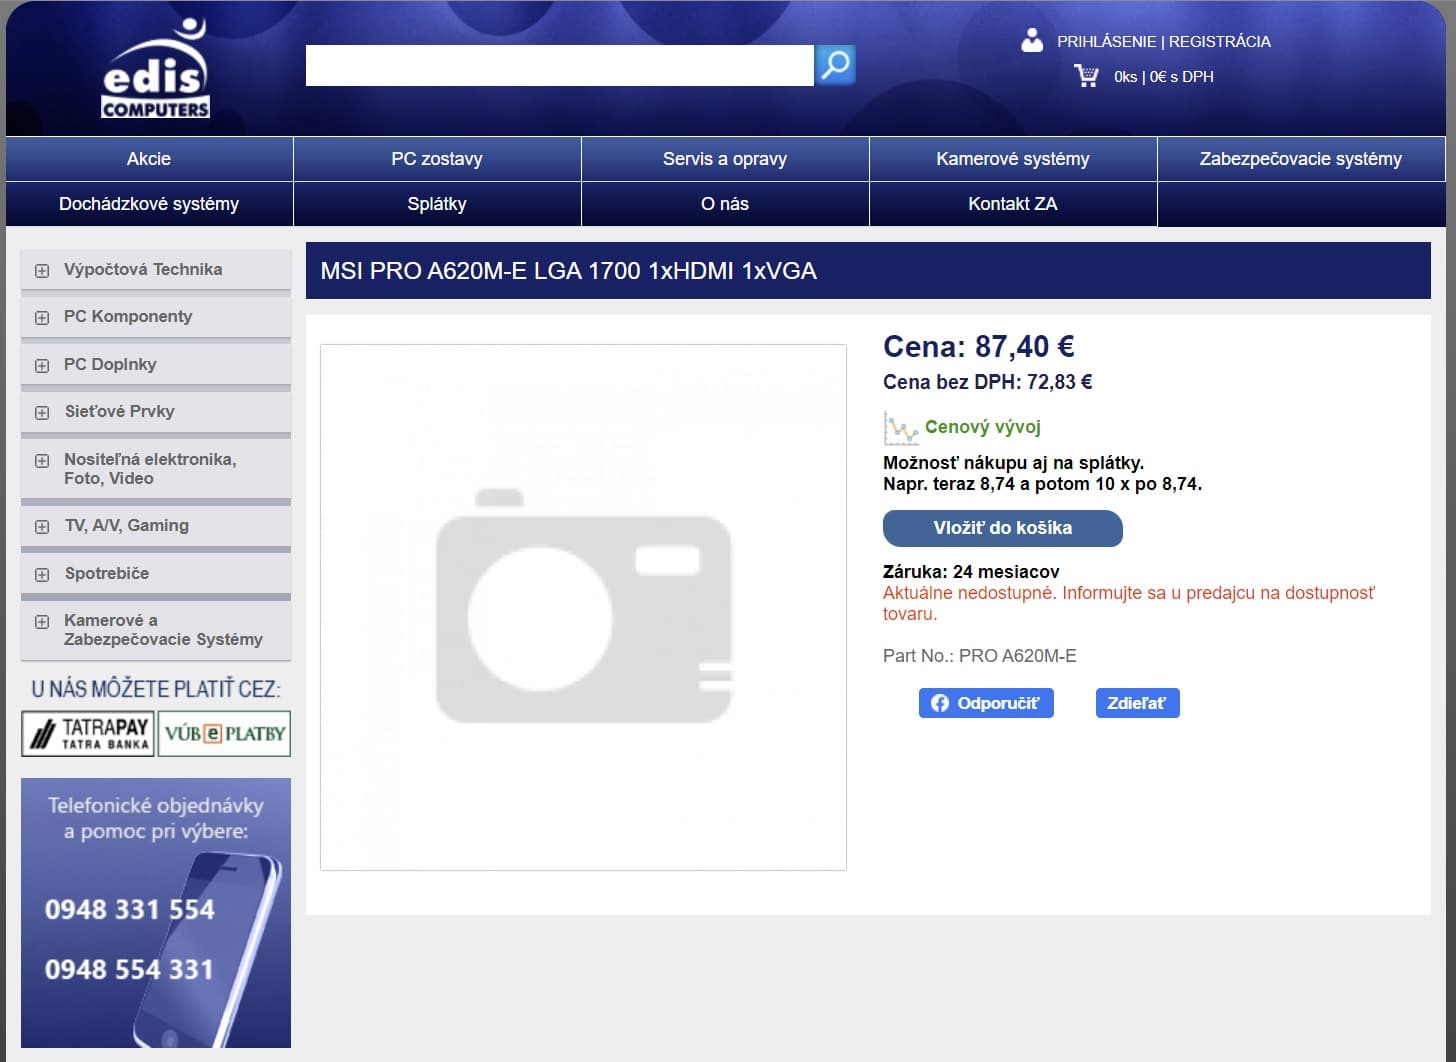Click the VÚB ePlatby payment logo
This screenshot has width=1456, height=1062.
point(224,734)
